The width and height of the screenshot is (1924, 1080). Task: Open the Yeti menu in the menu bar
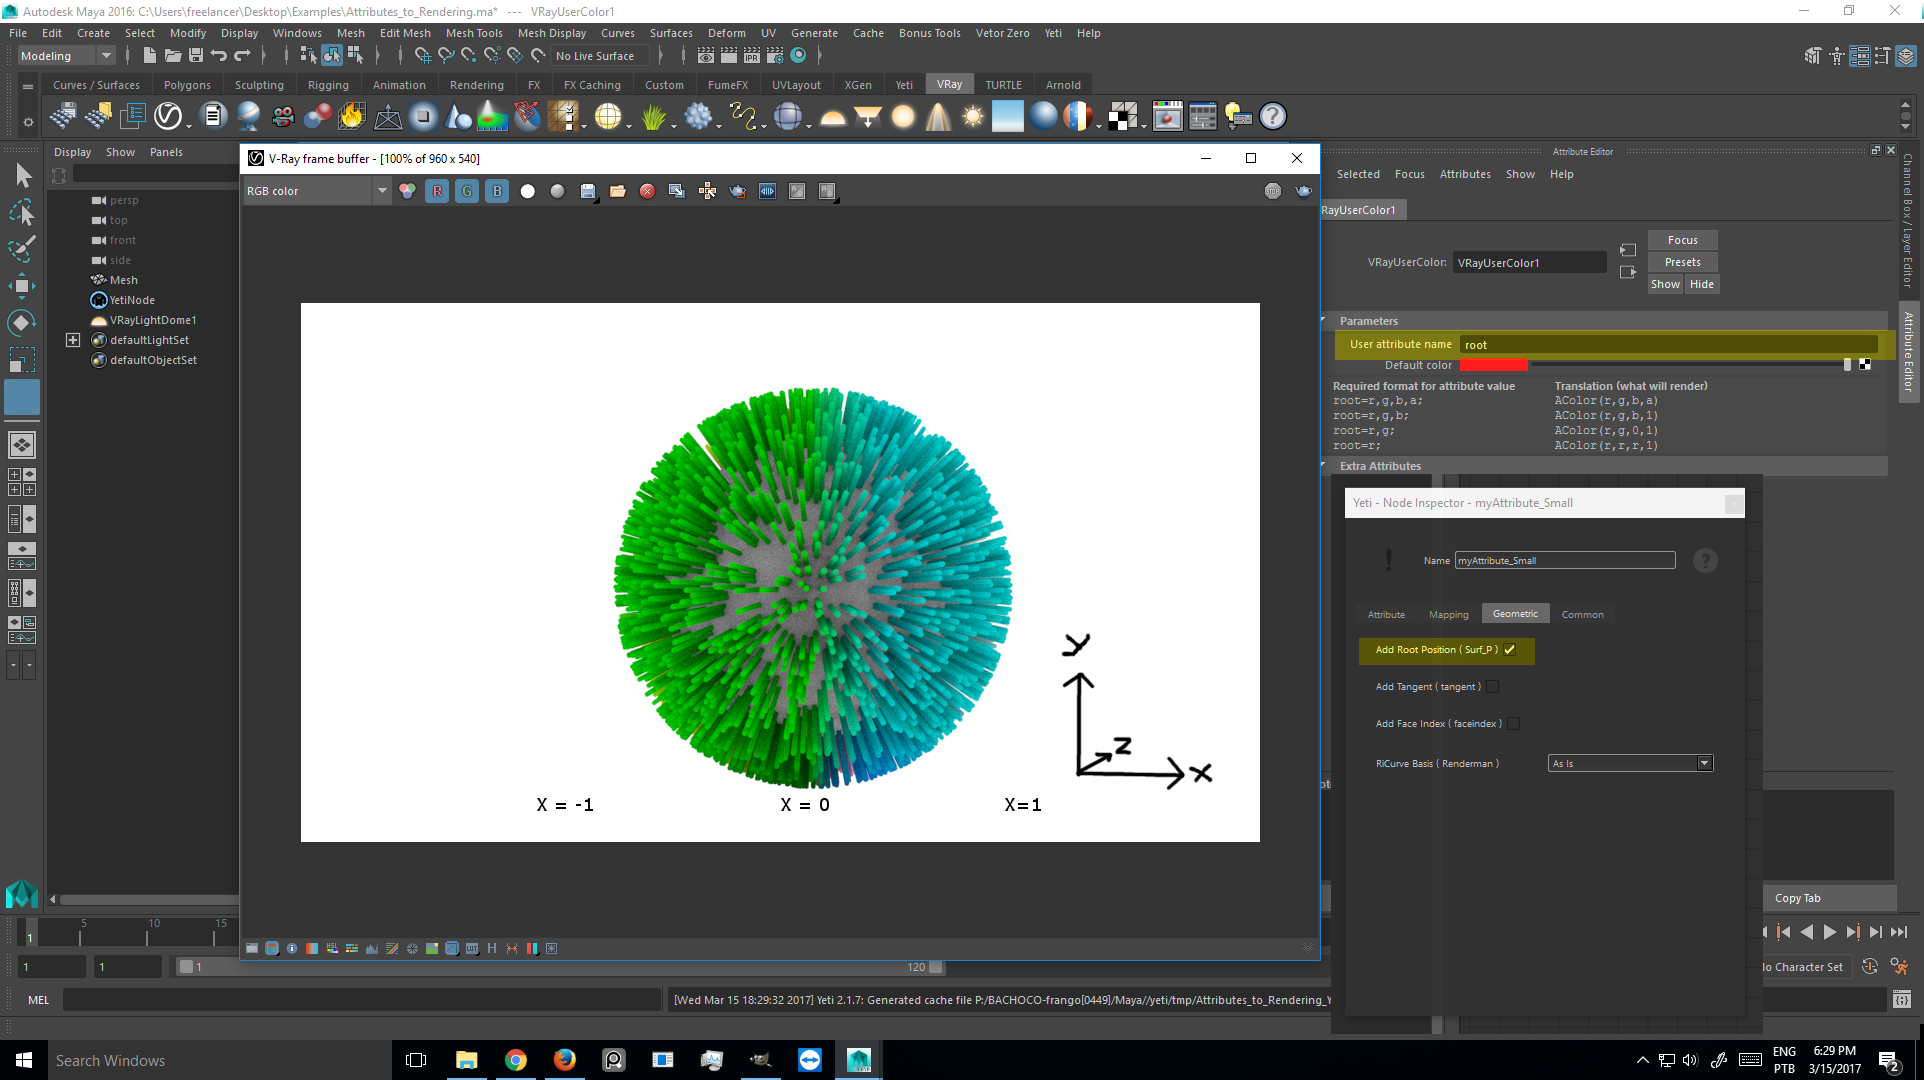click(x=1053, y=33)
